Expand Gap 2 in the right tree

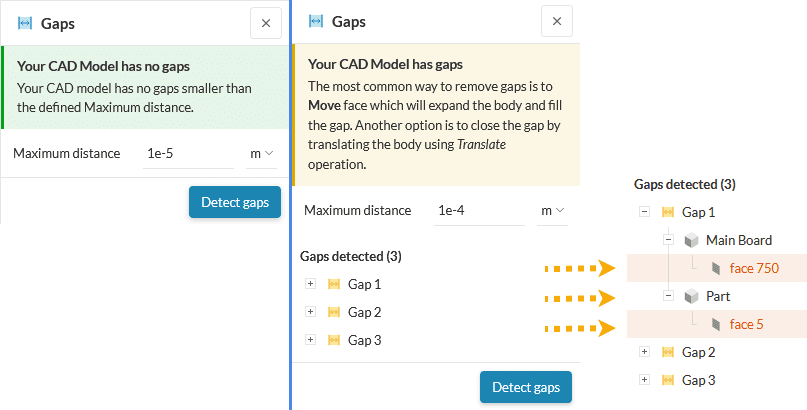(644, 352)
